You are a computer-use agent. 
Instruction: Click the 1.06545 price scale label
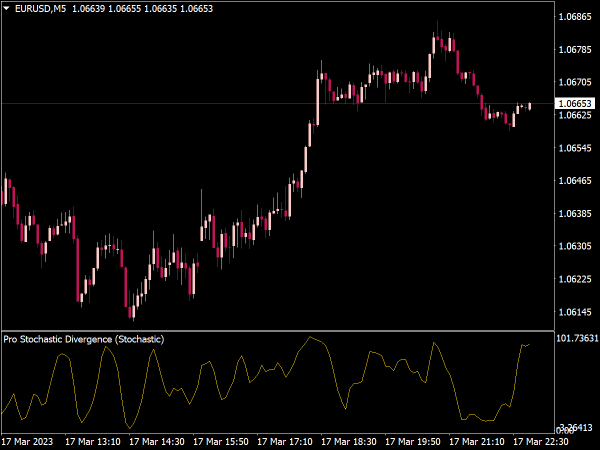tap(575, 148)
